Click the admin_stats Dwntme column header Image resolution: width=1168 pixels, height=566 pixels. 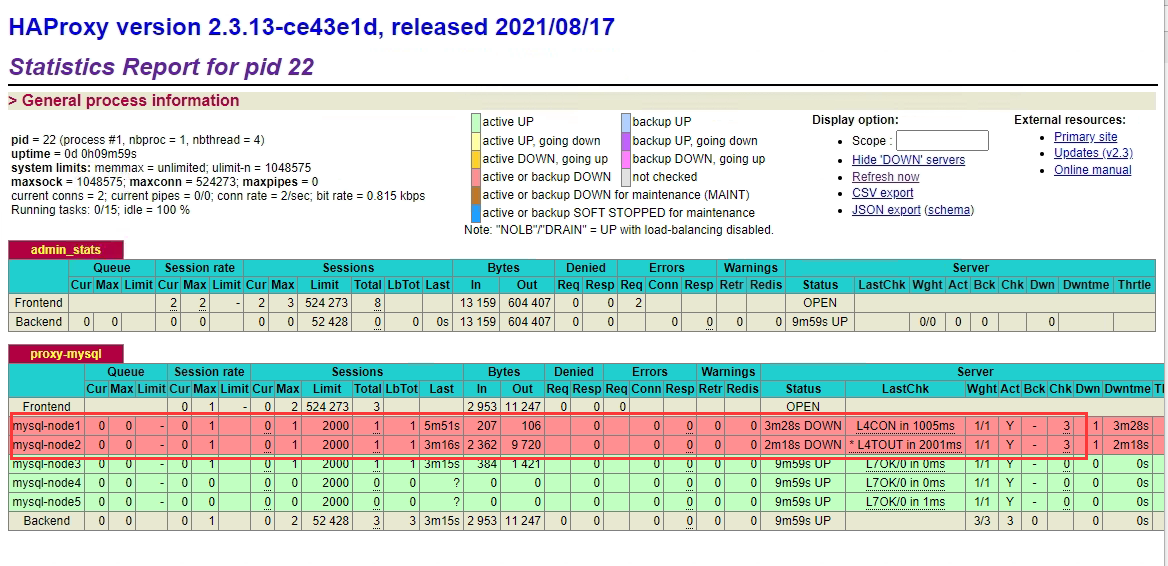coord(1086,284)
